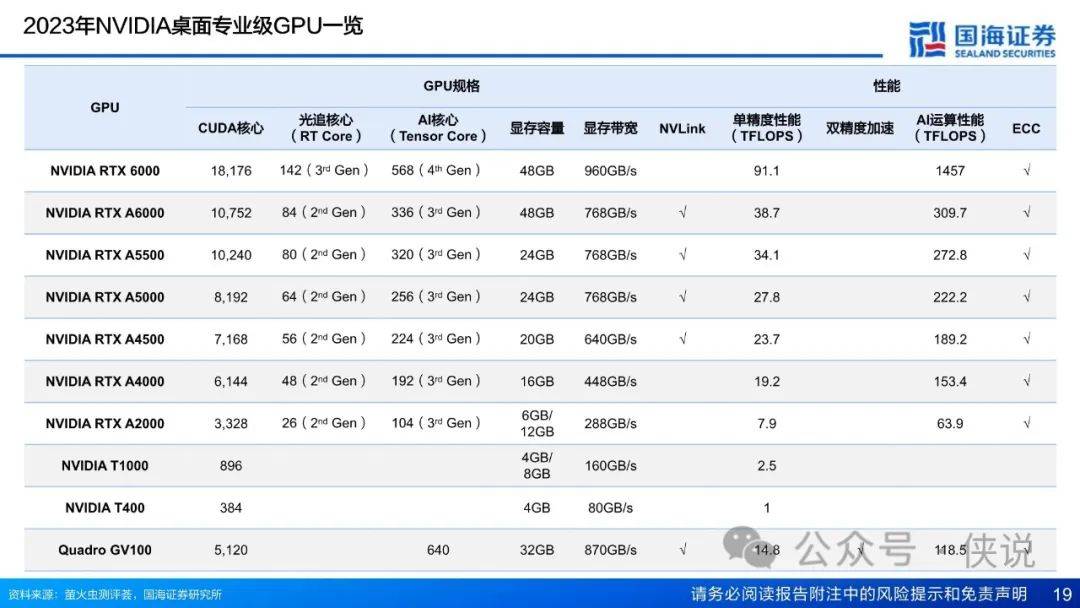Select the CUDA core value "10,752"
Screen dimensions: 1080x608
(231, 213)
